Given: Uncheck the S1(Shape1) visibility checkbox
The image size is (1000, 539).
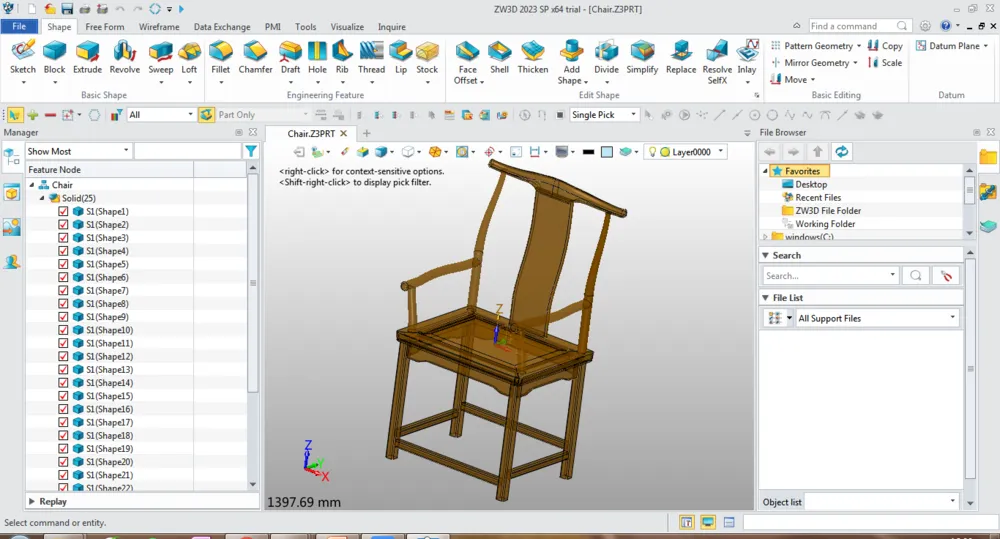Looking at the screenshot, I should click(63, 212).
